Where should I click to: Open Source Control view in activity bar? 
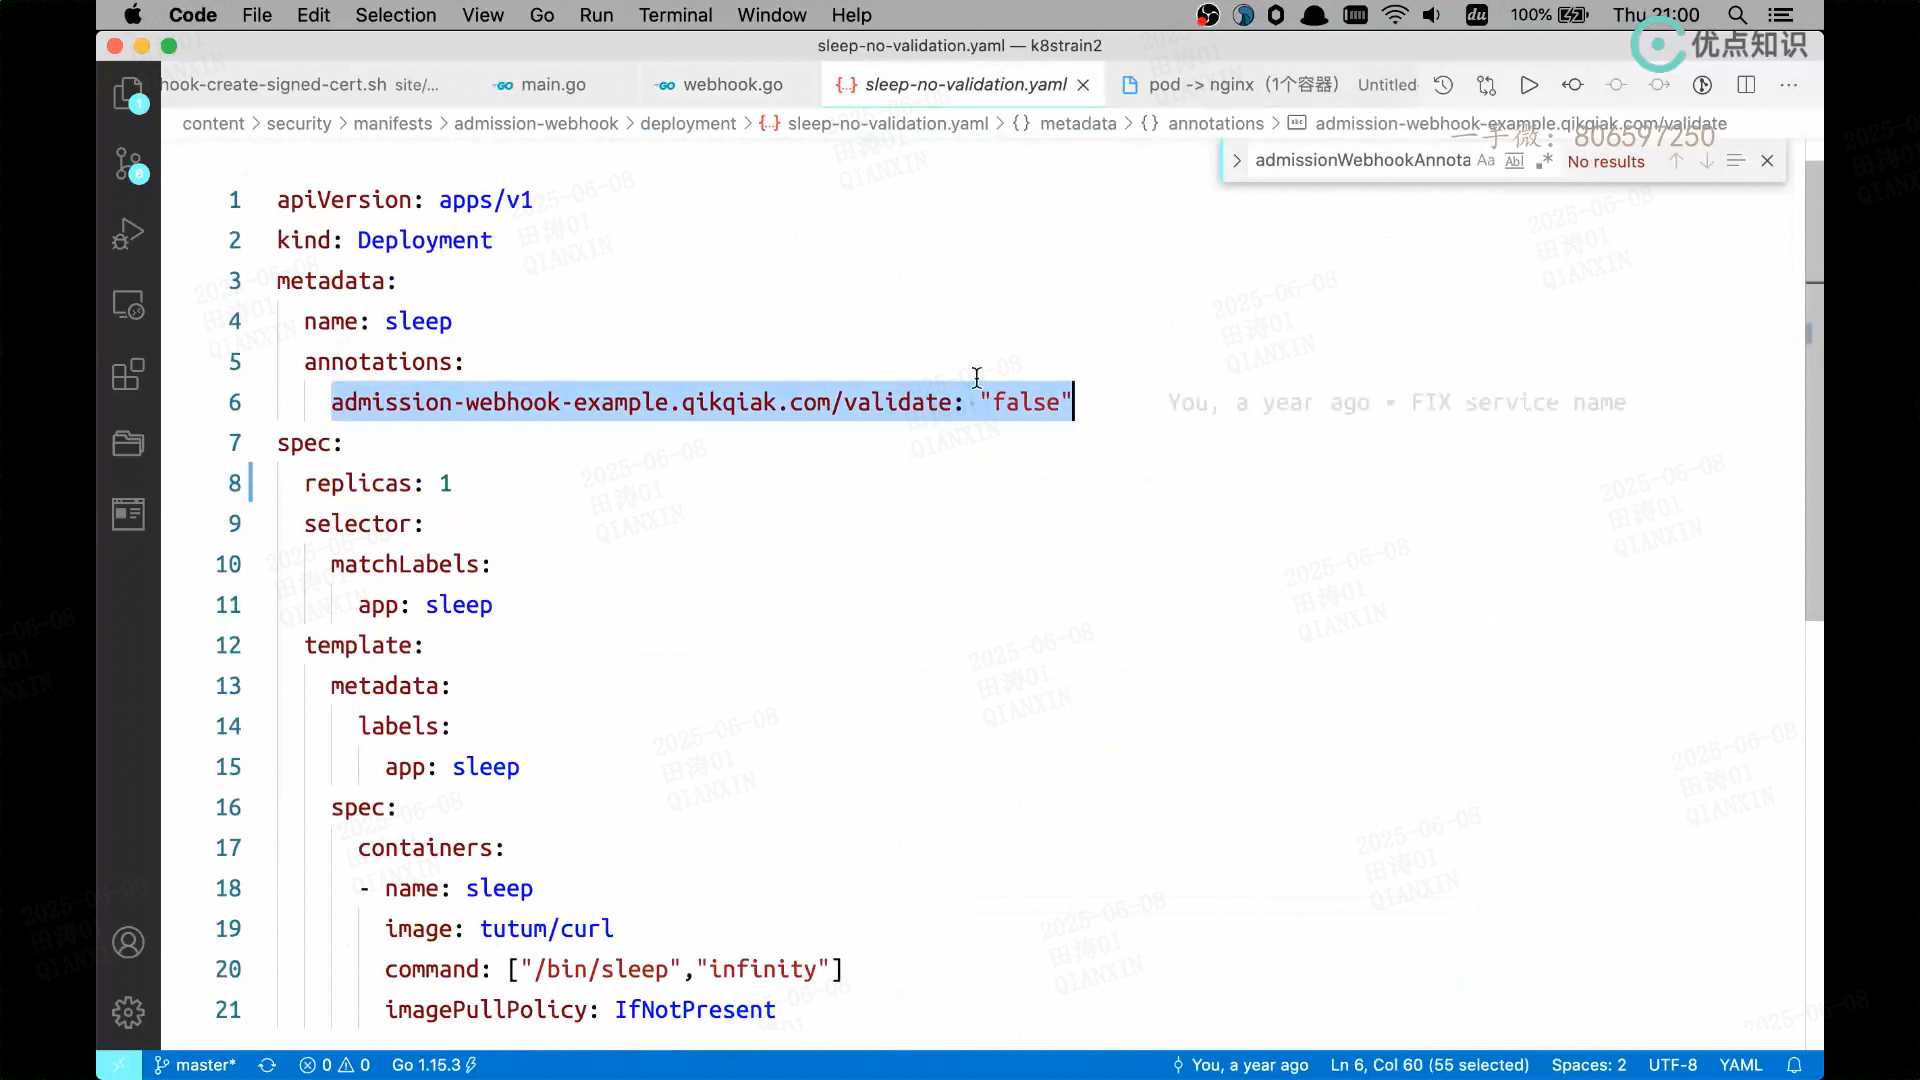tap(128, 164)
